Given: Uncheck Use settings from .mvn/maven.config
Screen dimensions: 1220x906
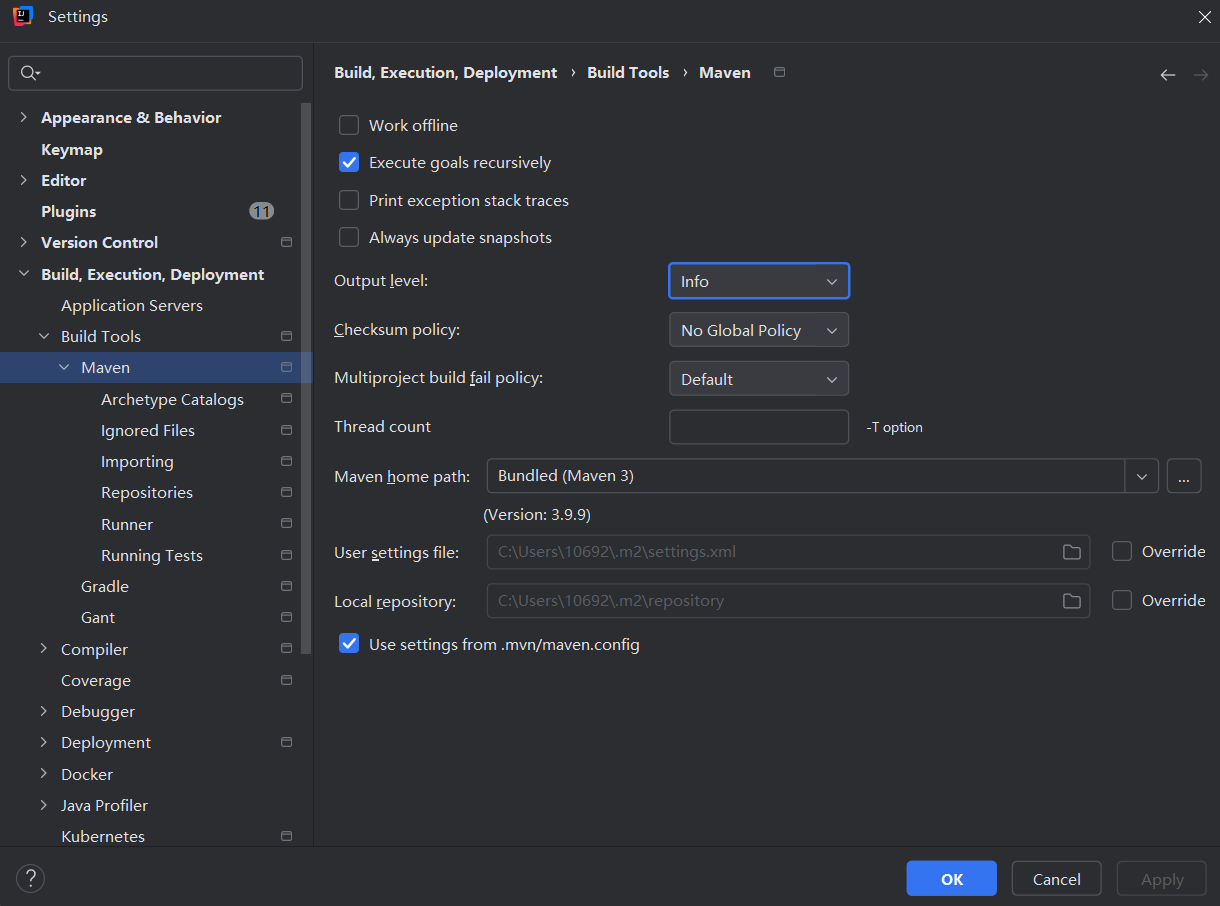Looking at the screenshot, I should tap(349, 644).
